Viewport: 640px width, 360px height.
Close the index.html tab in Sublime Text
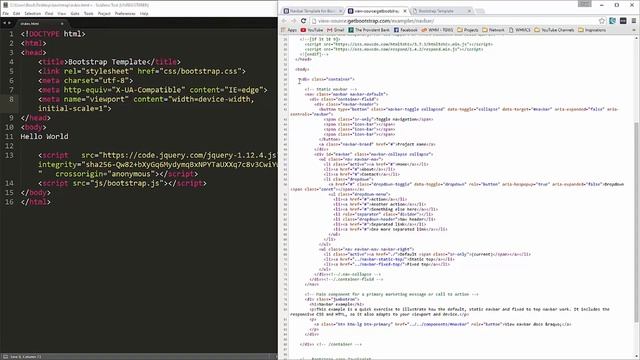(62, 24)
